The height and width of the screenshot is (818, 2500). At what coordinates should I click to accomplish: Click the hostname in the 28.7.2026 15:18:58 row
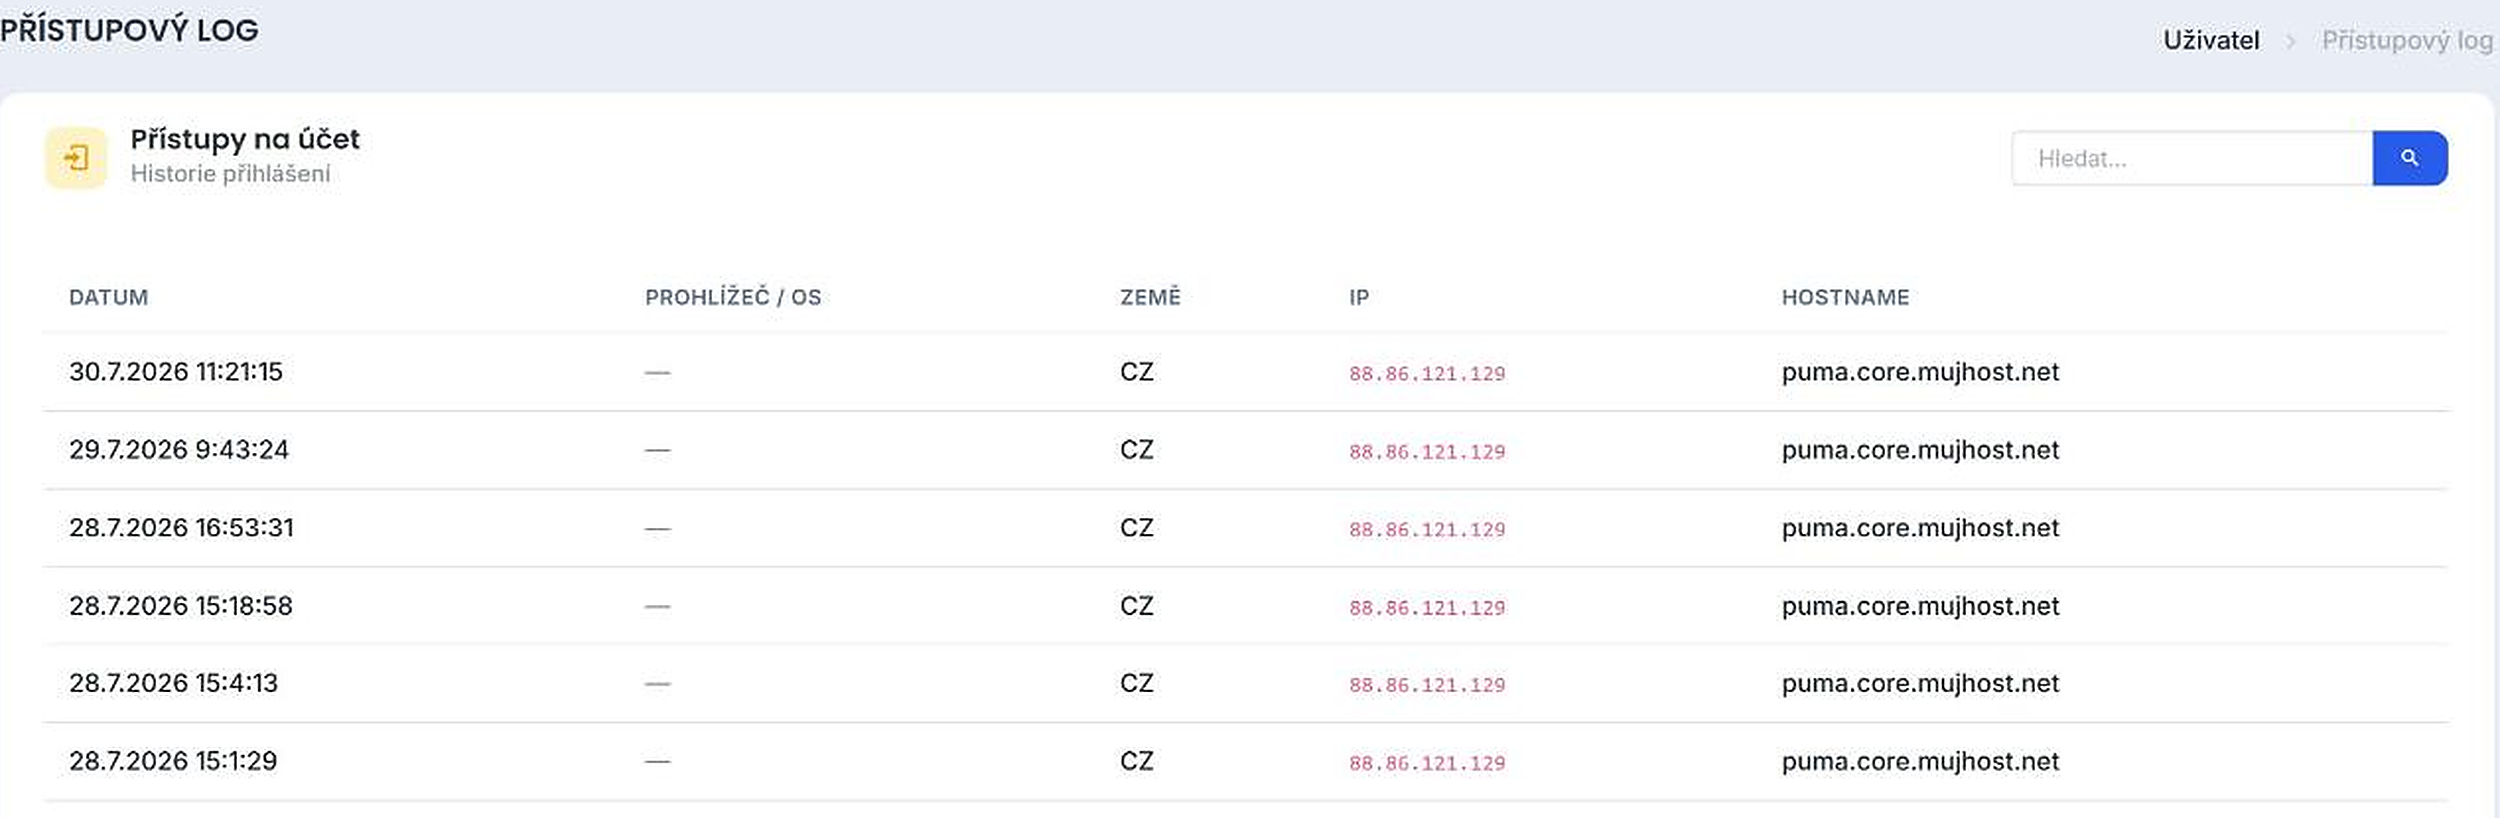[x=1920, y=606]
